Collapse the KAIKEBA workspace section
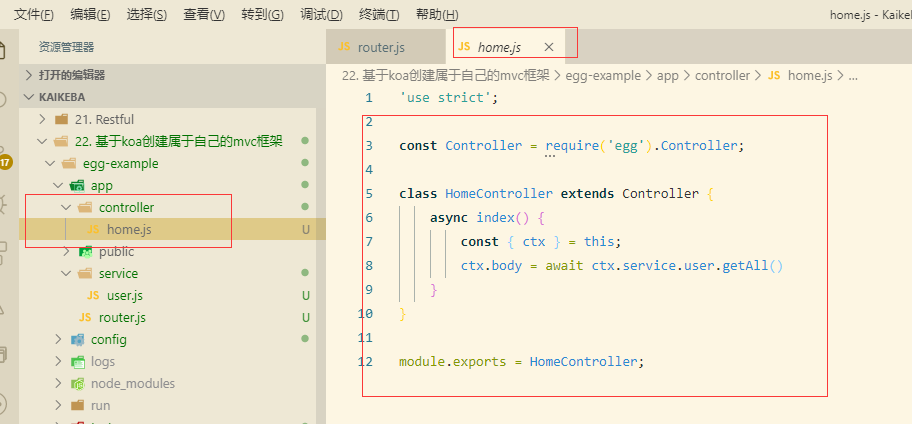Viewport: 912px width, 424px height. (173, 97)
